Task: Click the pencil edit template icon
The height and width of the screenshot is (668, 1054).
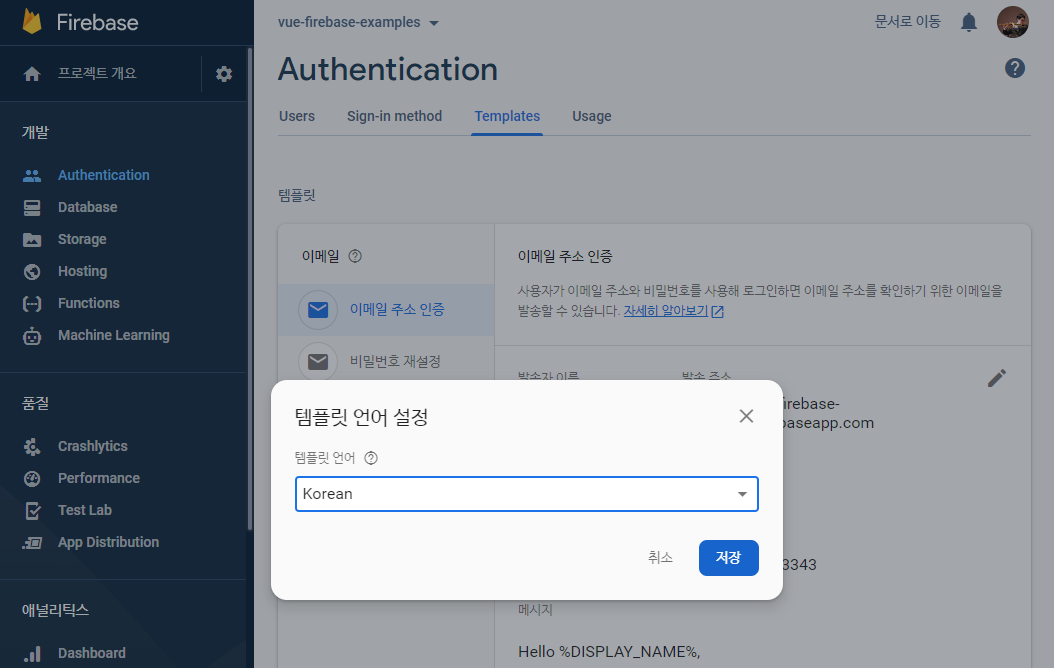Action: point(997,378)
